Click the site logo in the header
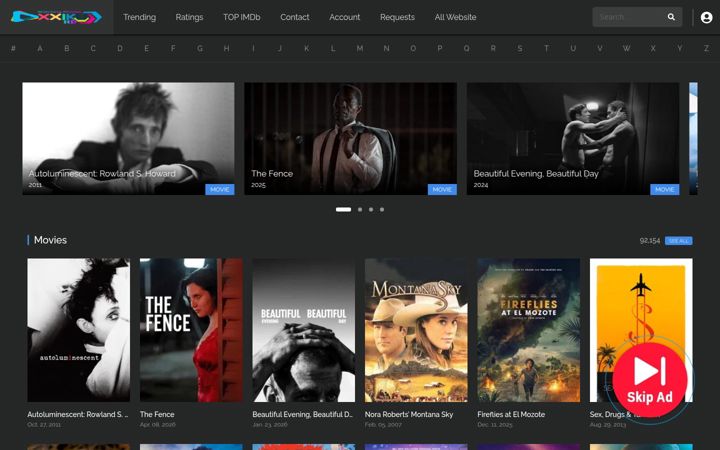 pyautogui.click(x=56, y=17)
